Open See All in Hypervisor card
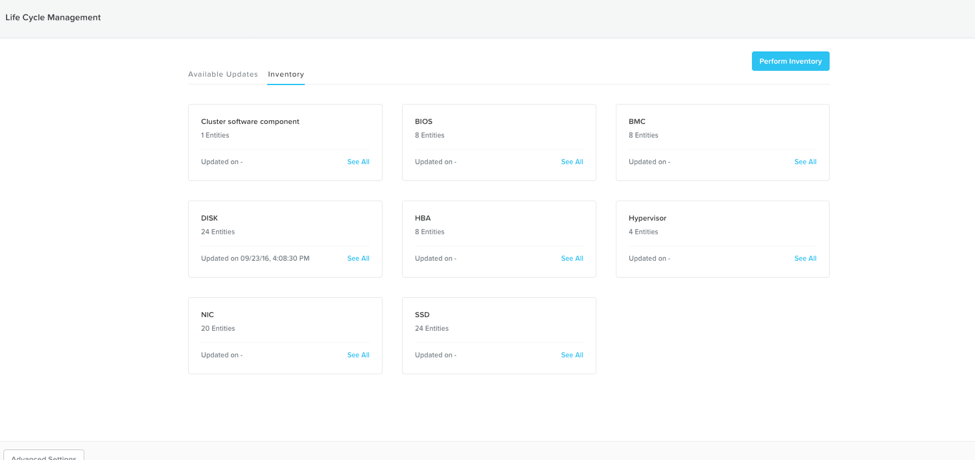Viewport: 975px width, 460px height. tap(805, 258)
